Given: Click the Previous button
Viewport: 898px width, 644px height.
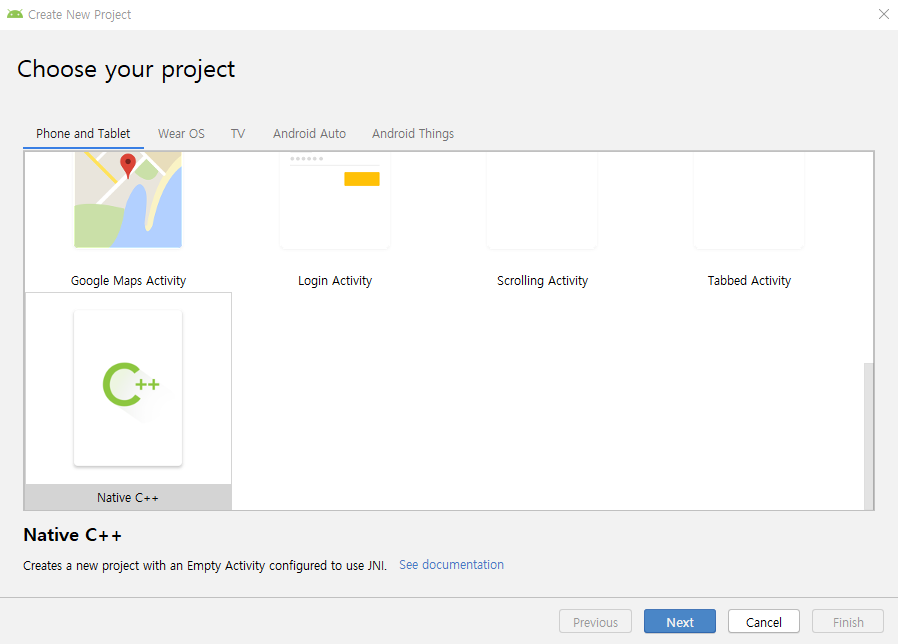Looking at the screenshot, I should (x=595, y=622).
